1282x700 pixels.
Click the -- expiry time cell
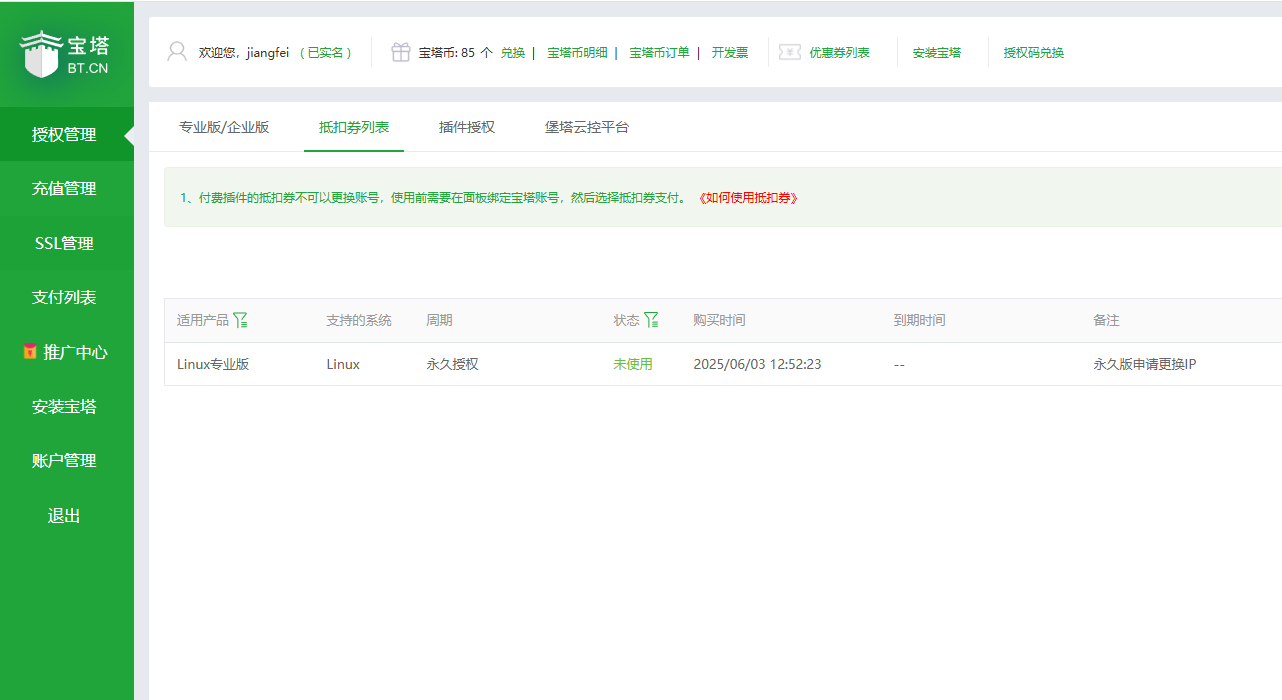click(x=899, y=364)
